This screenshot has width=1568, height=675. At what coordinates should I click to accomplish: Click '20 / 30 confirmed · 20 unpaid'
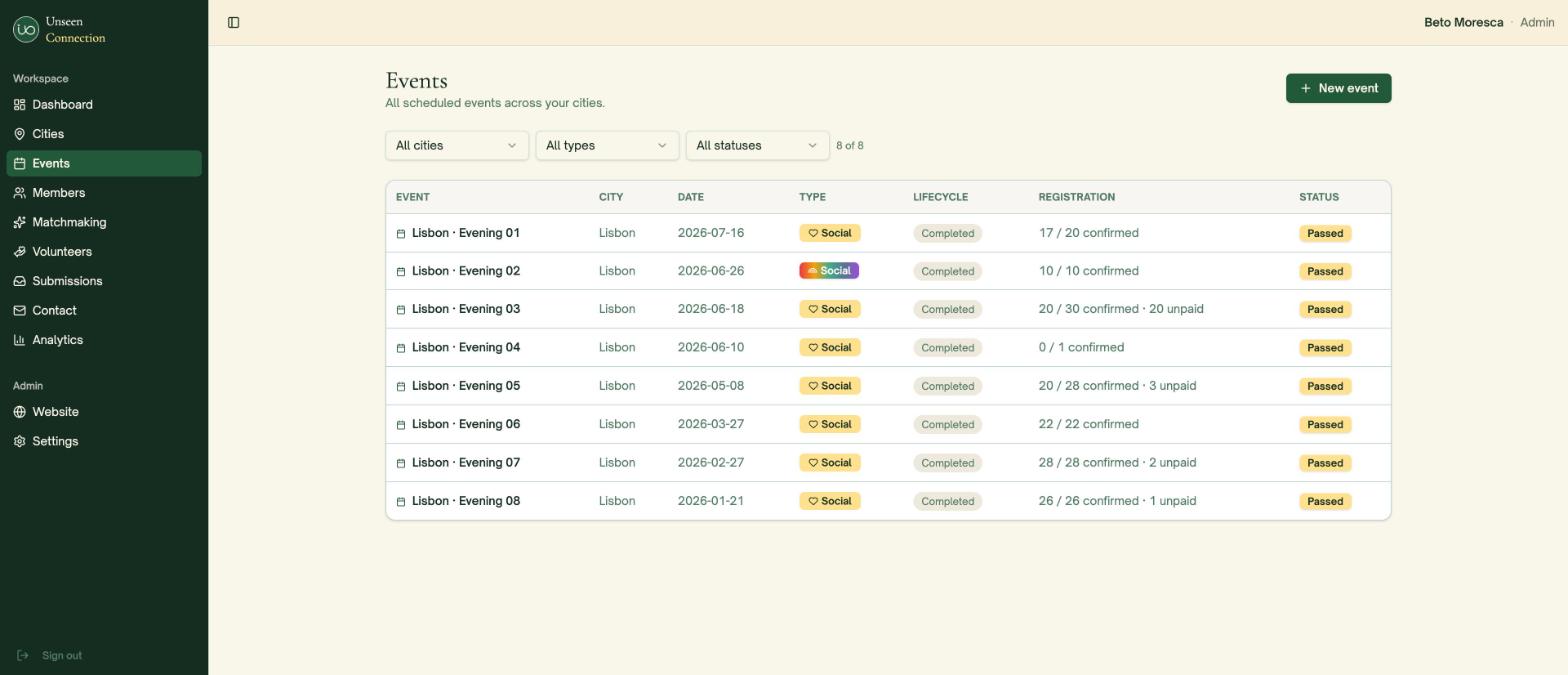click(x=1121, y=309)
